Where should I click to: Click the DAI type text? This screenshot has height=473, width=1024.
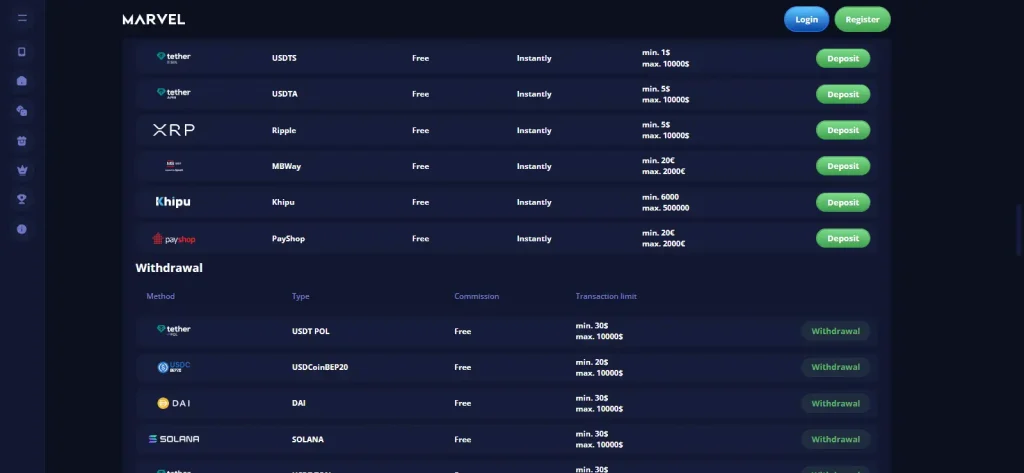pyautogui.click(x=298, y=403)
